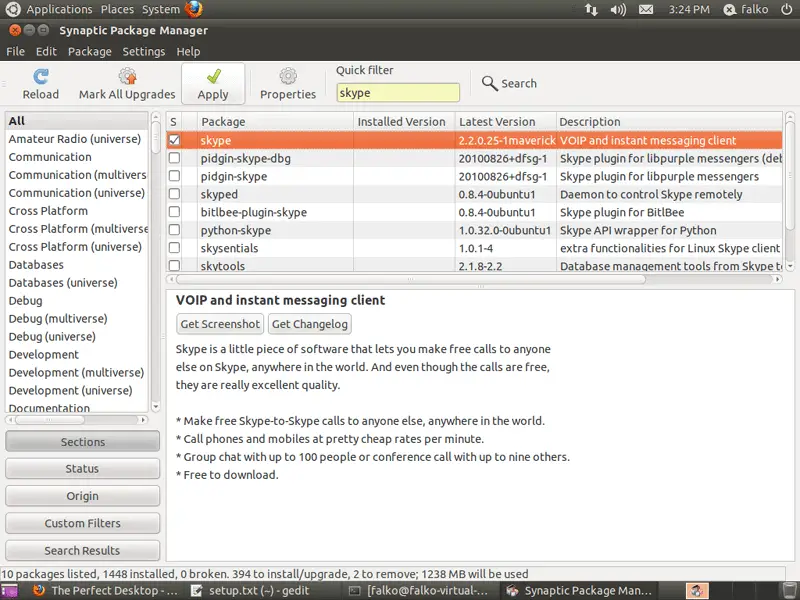
Task: Sort by the S status column header
Action: (173, 121)
